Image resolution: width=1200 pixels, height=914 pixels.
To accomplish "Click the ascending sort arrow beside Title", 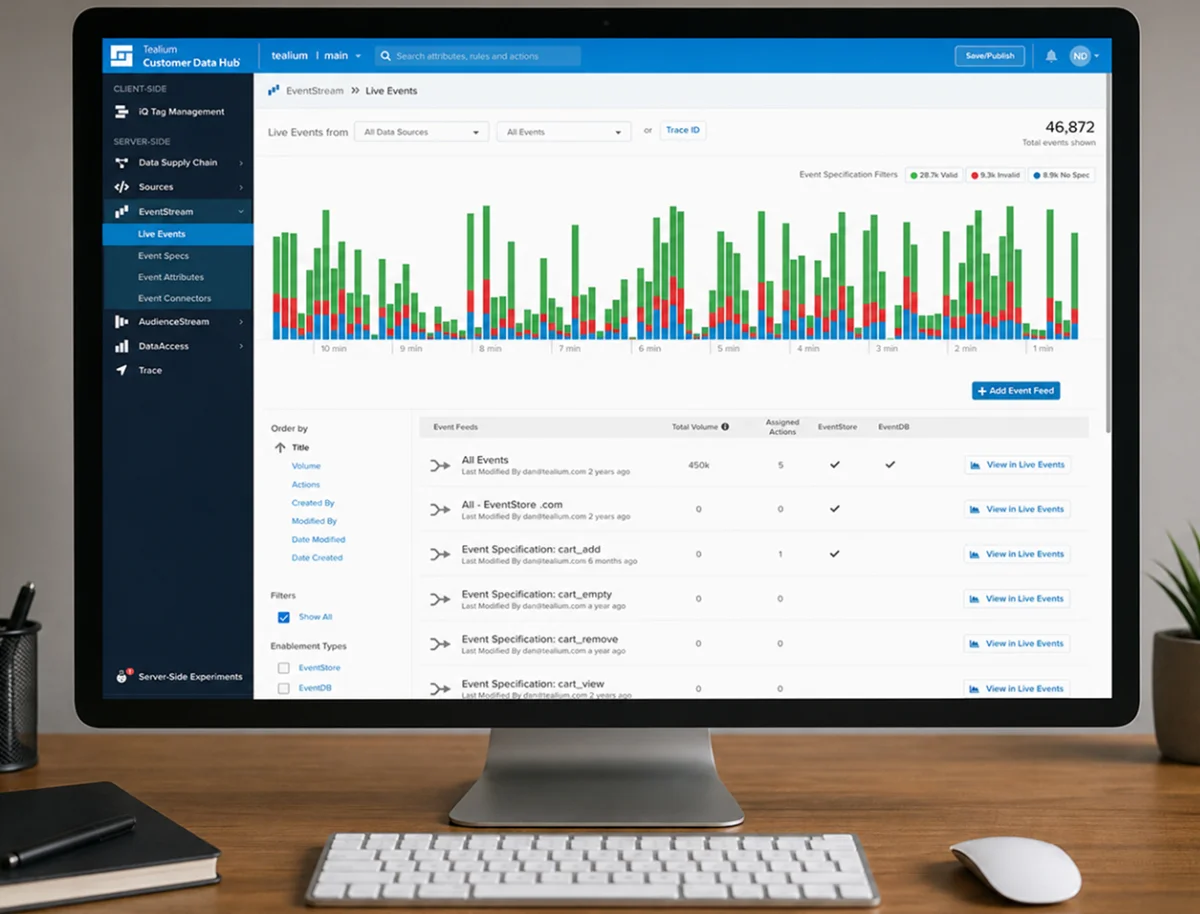I will (280, 447).
